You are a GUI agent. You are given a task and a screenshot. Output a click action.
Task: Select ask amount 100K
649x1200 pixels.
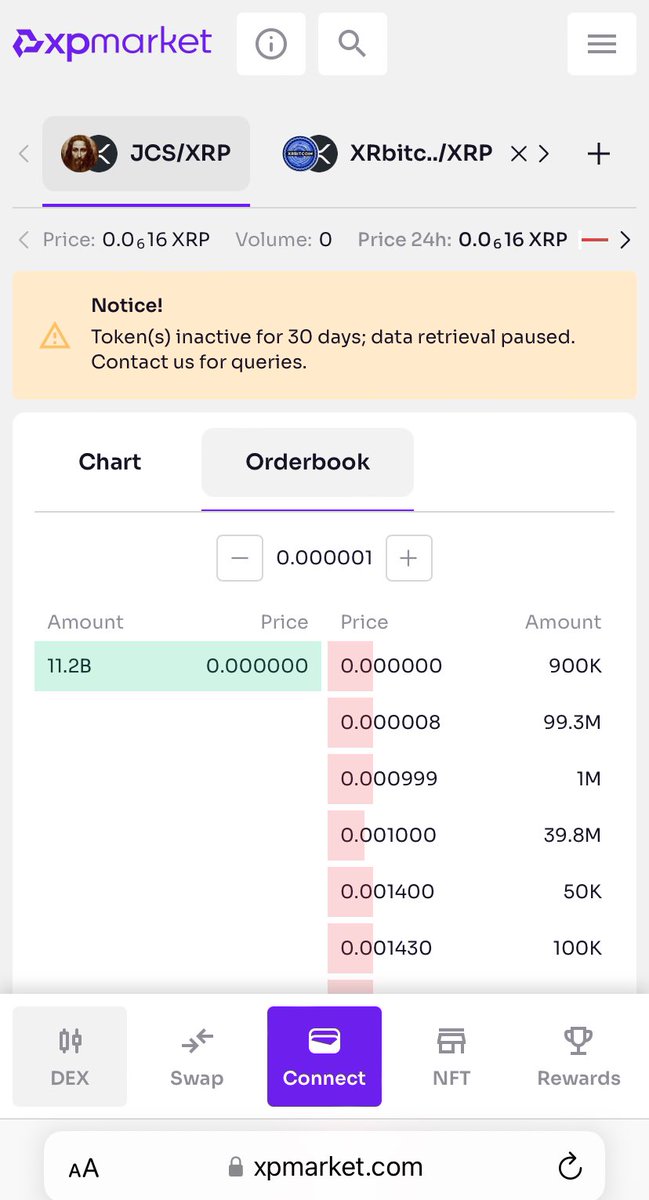(577, 947)
